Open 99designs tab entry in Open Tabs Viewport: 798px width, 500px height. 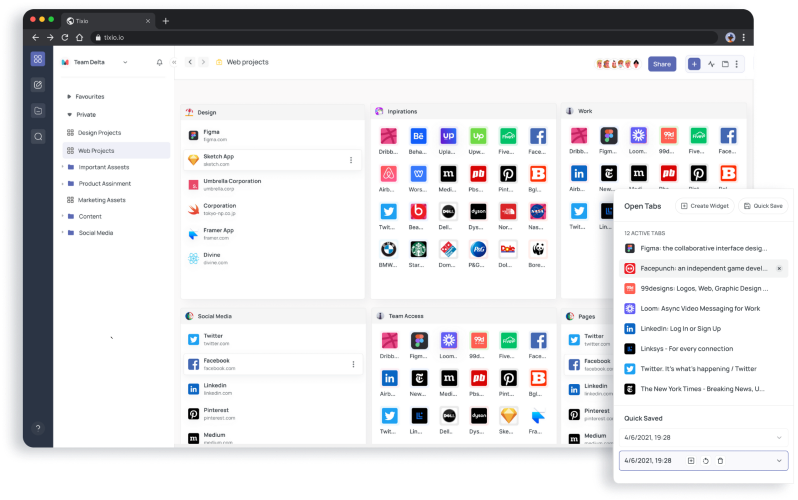[x=703, y=289]
